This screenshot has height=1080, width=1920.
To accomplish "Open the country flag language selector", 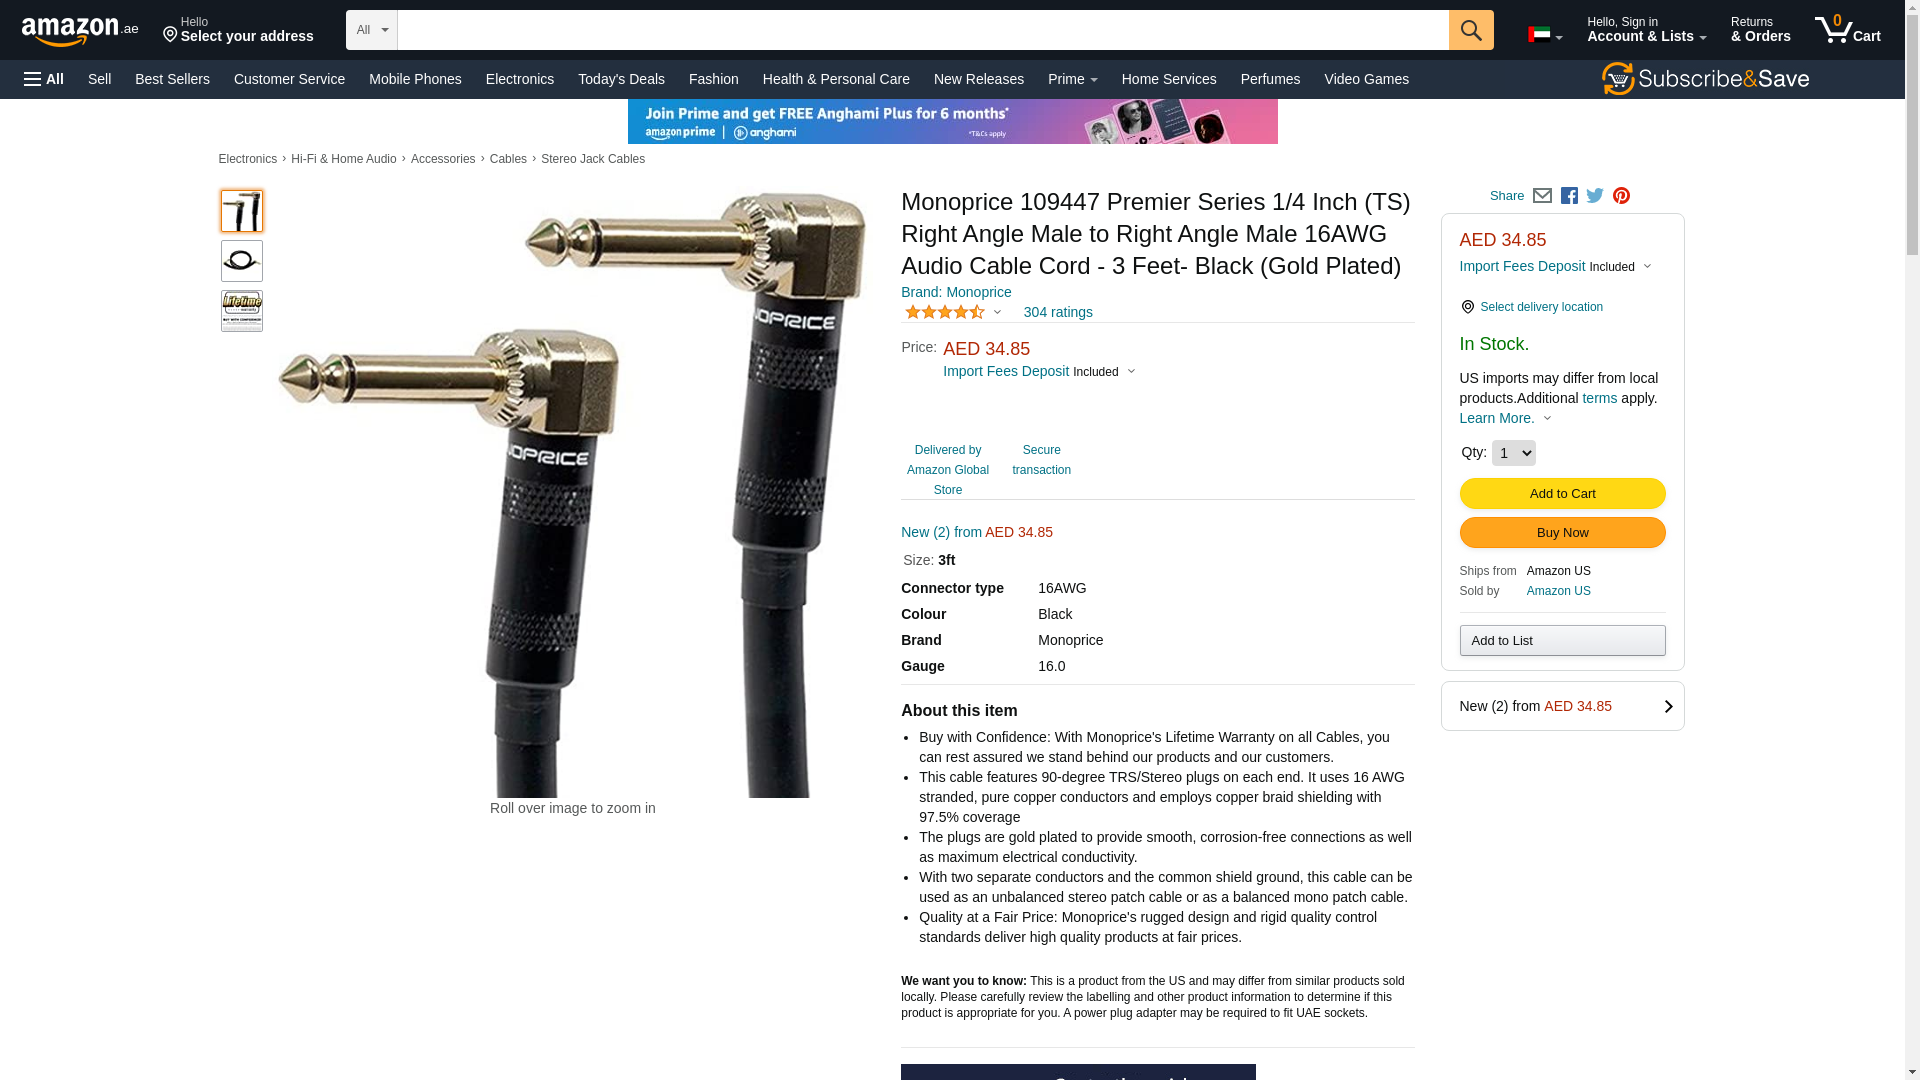I will click(1545, 35).
